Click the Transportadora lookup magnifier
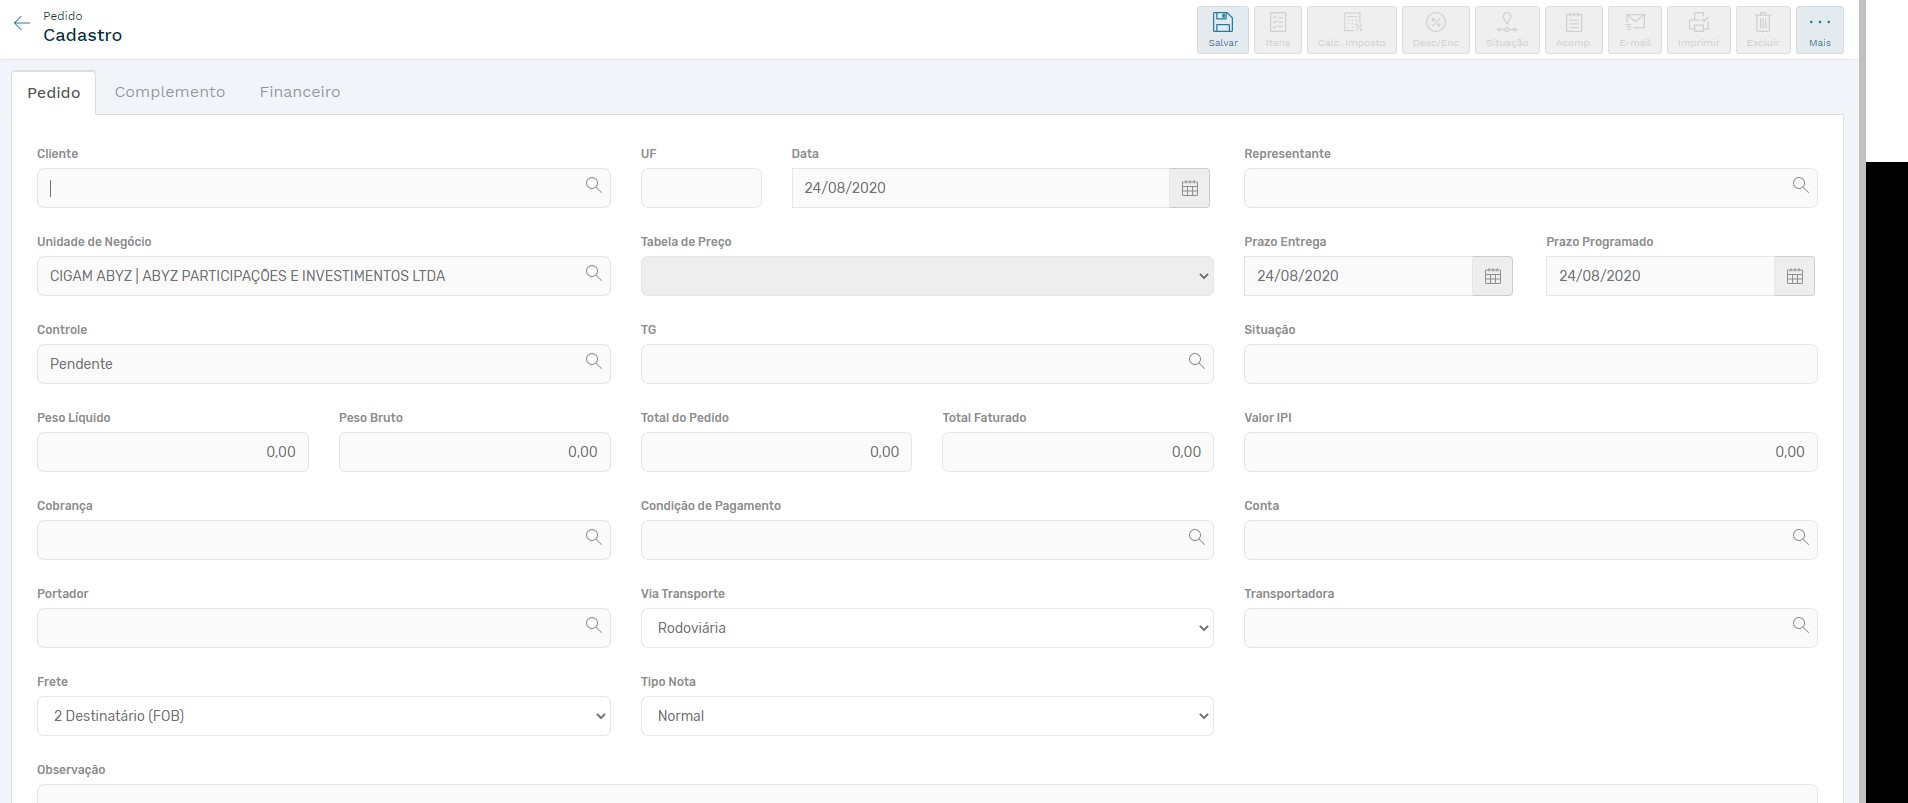 pyautogui.click(x=1800, y=626)
